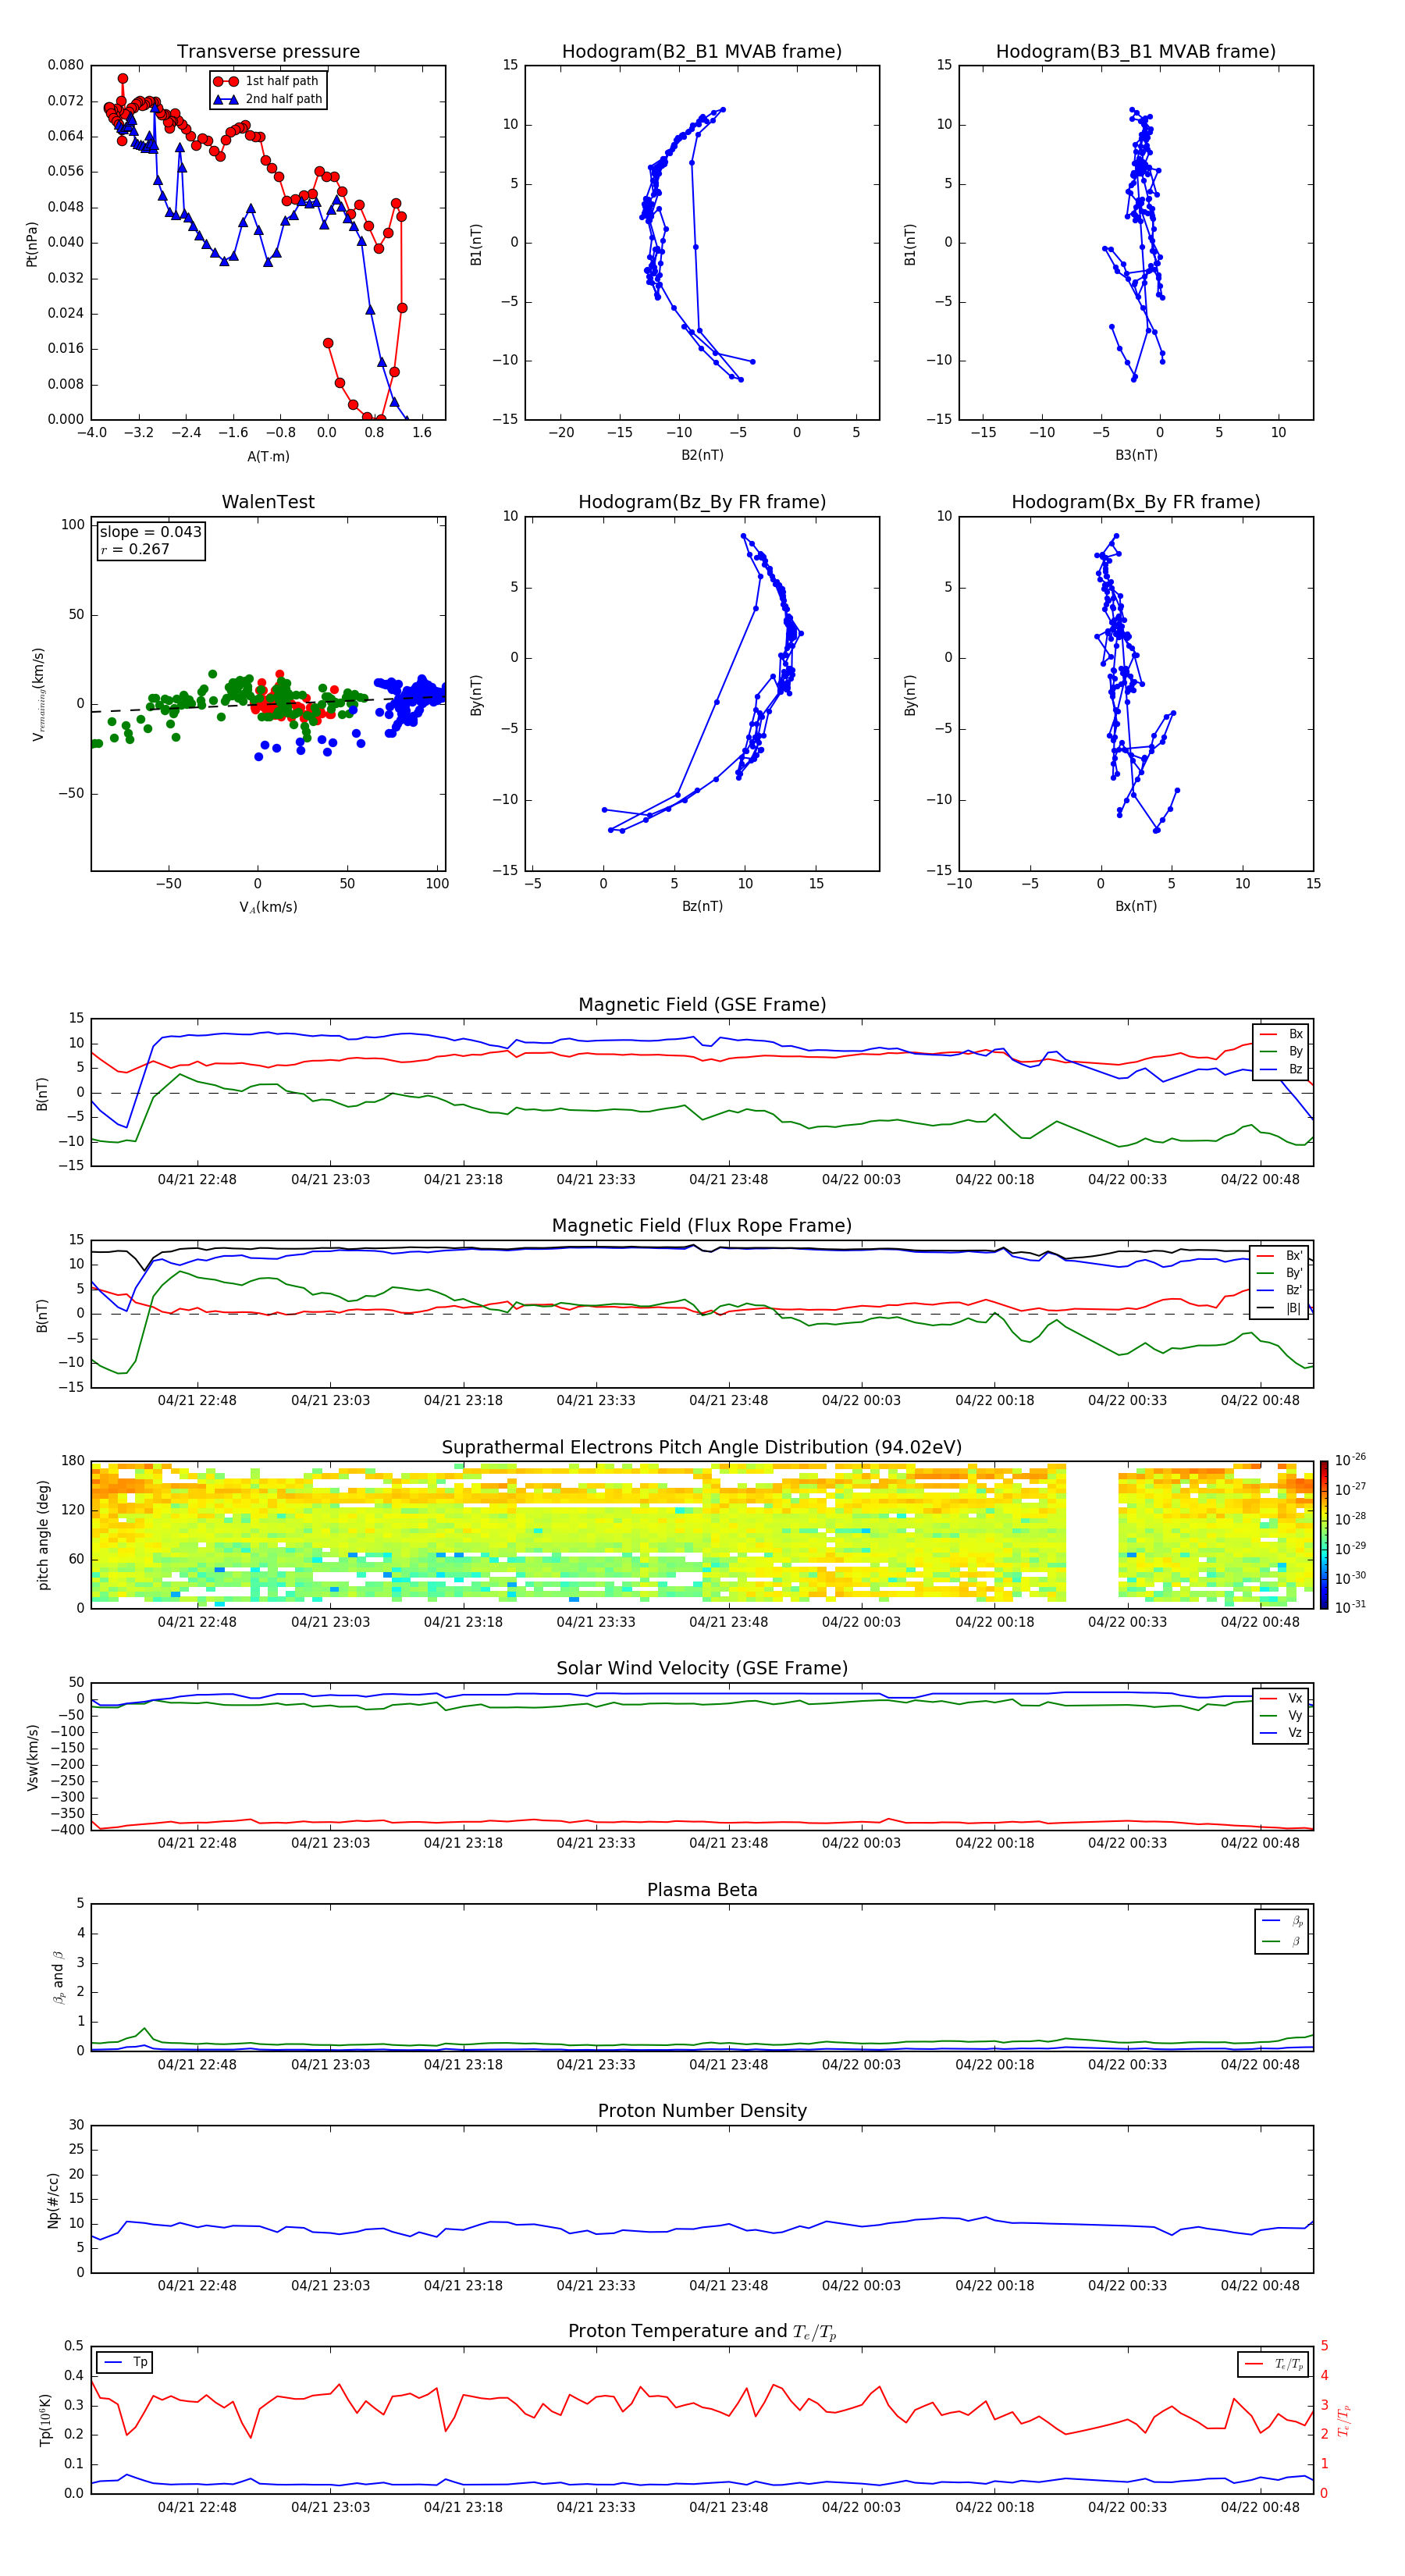This screenshot has height=2576, width=1405.
Task: Click the 'Plasma Beta' plot title
Action: pyautogui.click(x=702, y=1890)
